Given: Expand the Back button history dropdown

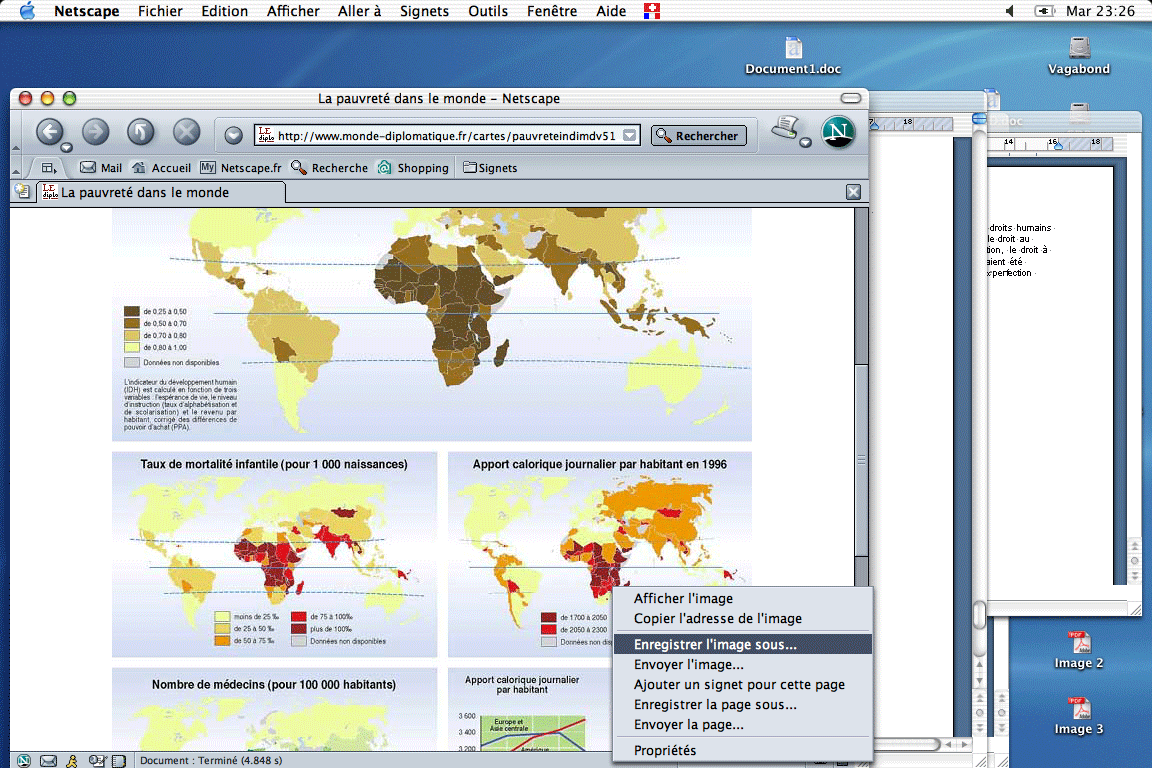Looking at the screenshot, I should pyautogui.click(x=66, y=147).
